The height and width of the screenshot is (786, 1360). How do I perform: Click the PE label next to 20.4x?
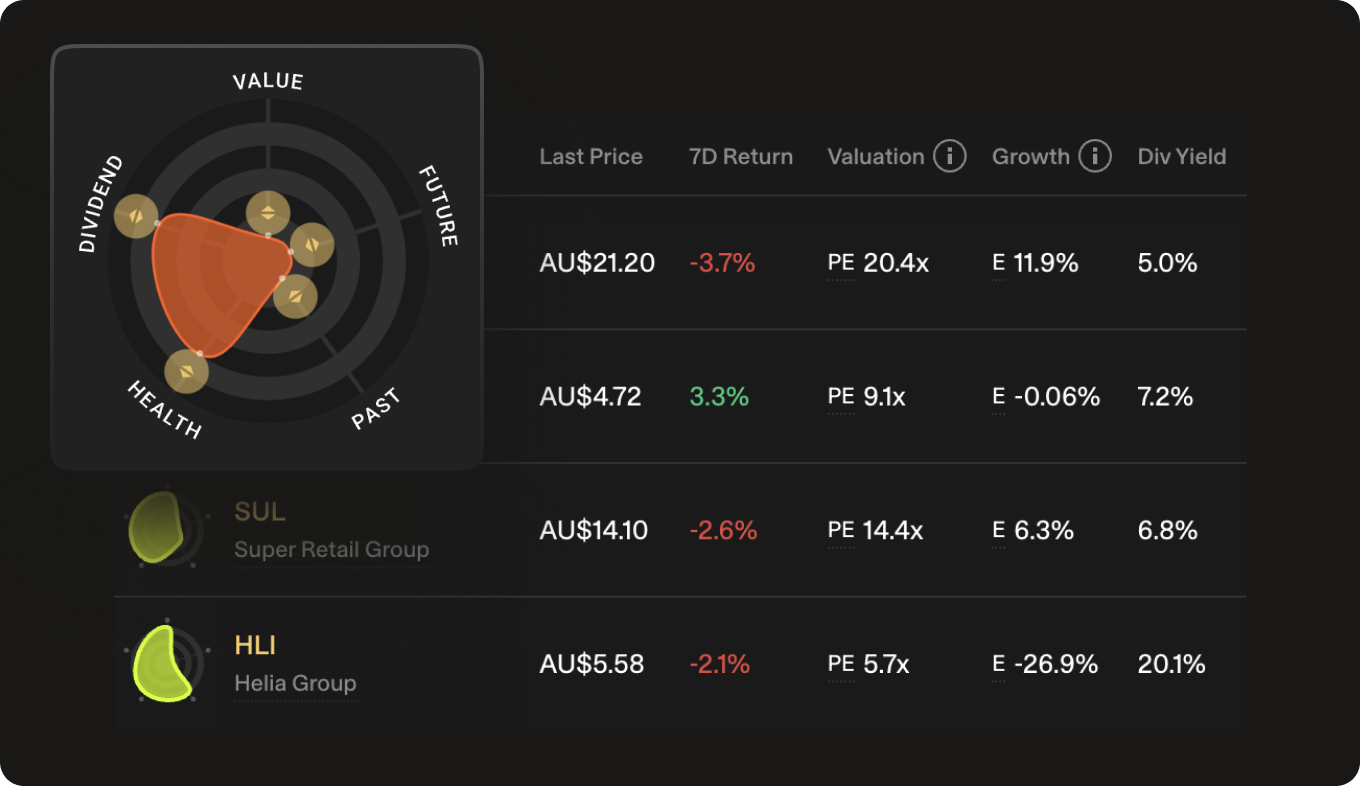coord(841,263)
